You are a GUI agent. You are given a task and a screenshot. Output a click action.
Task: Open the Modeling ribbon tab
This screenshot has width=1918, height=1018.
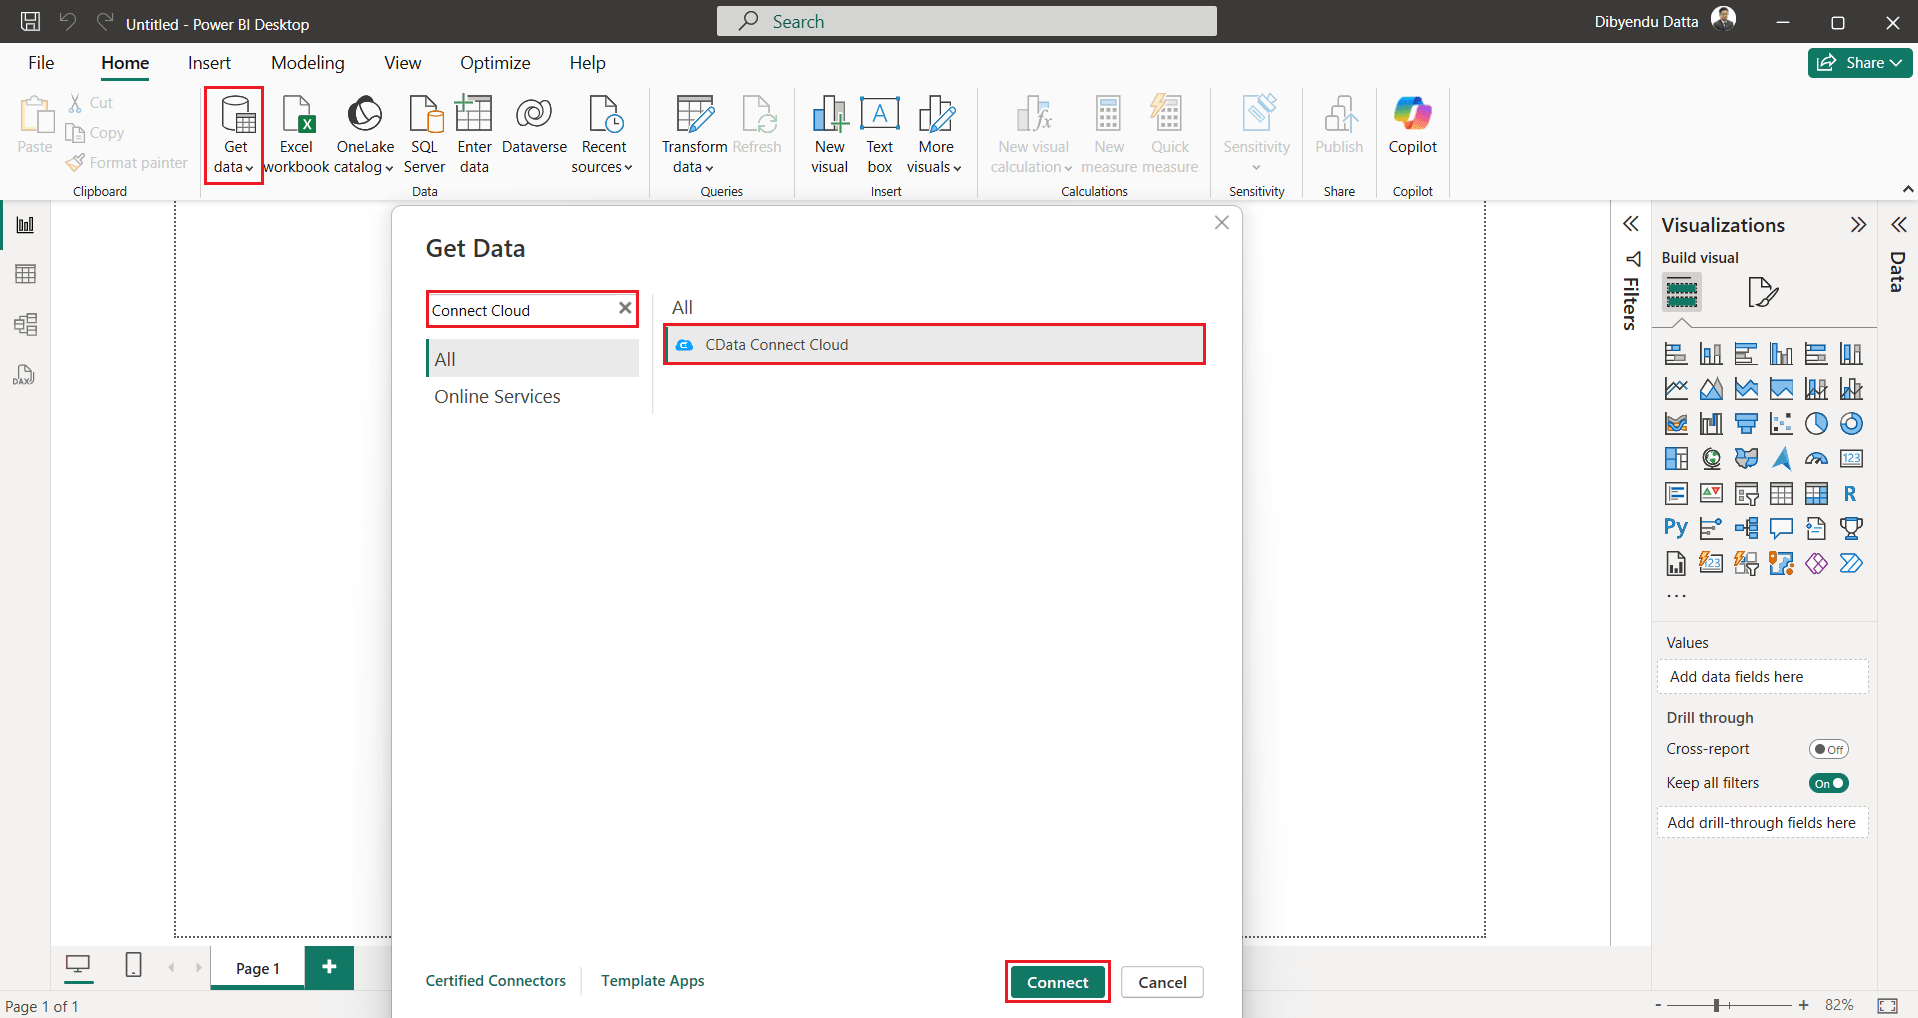click(x=307, y=63)
